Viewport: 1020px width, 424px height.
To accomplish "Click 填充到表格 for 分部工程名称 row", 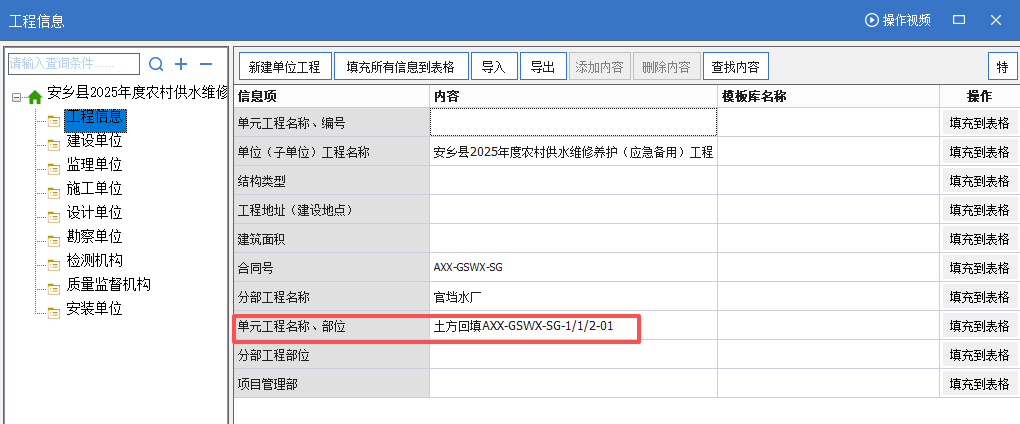I will tap(980, 297).
